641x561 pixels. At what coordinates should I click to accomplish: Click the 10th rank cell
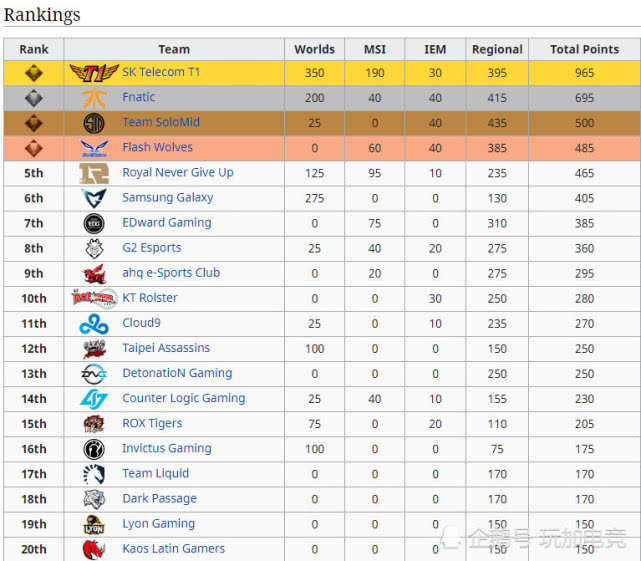(x=34, y=299)
